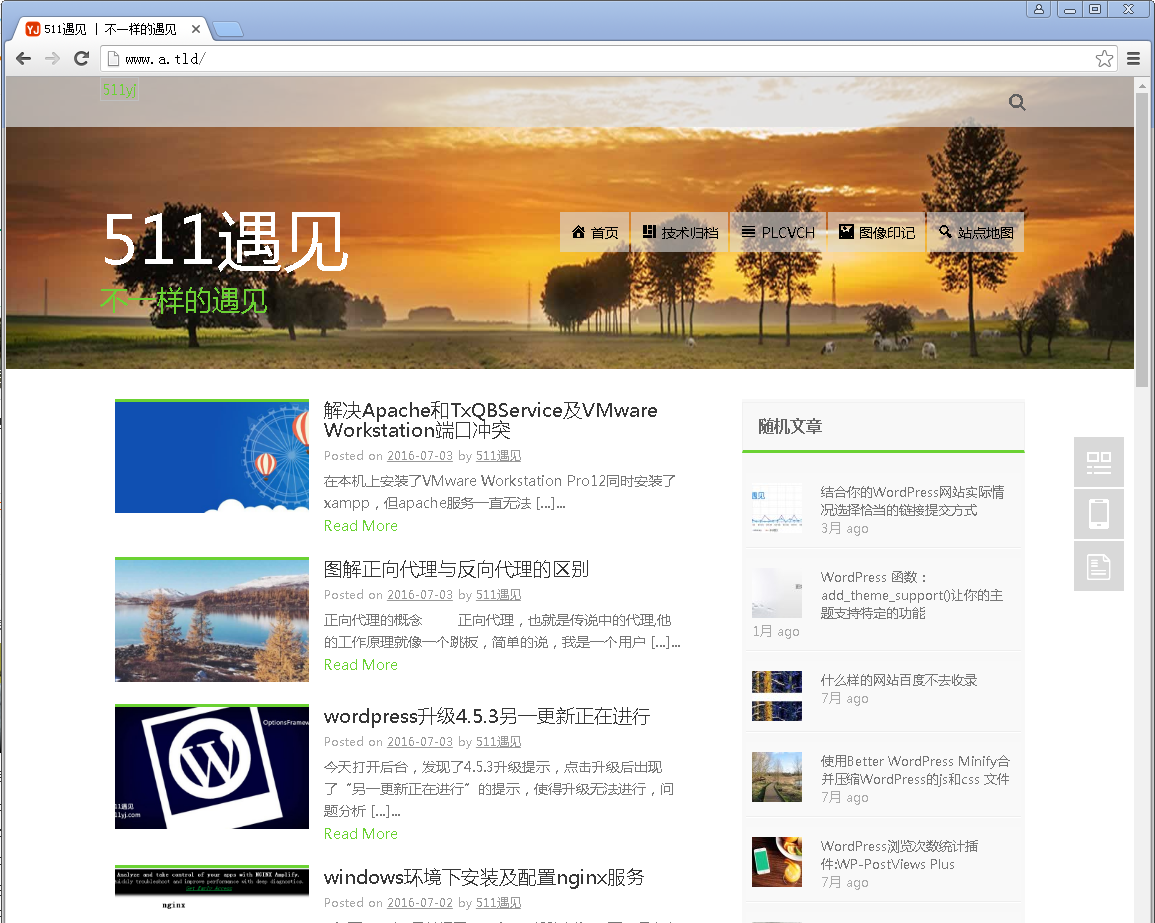Click the vertical page scrollbar thumb
1155x923 pixels.
[1142, 239]
